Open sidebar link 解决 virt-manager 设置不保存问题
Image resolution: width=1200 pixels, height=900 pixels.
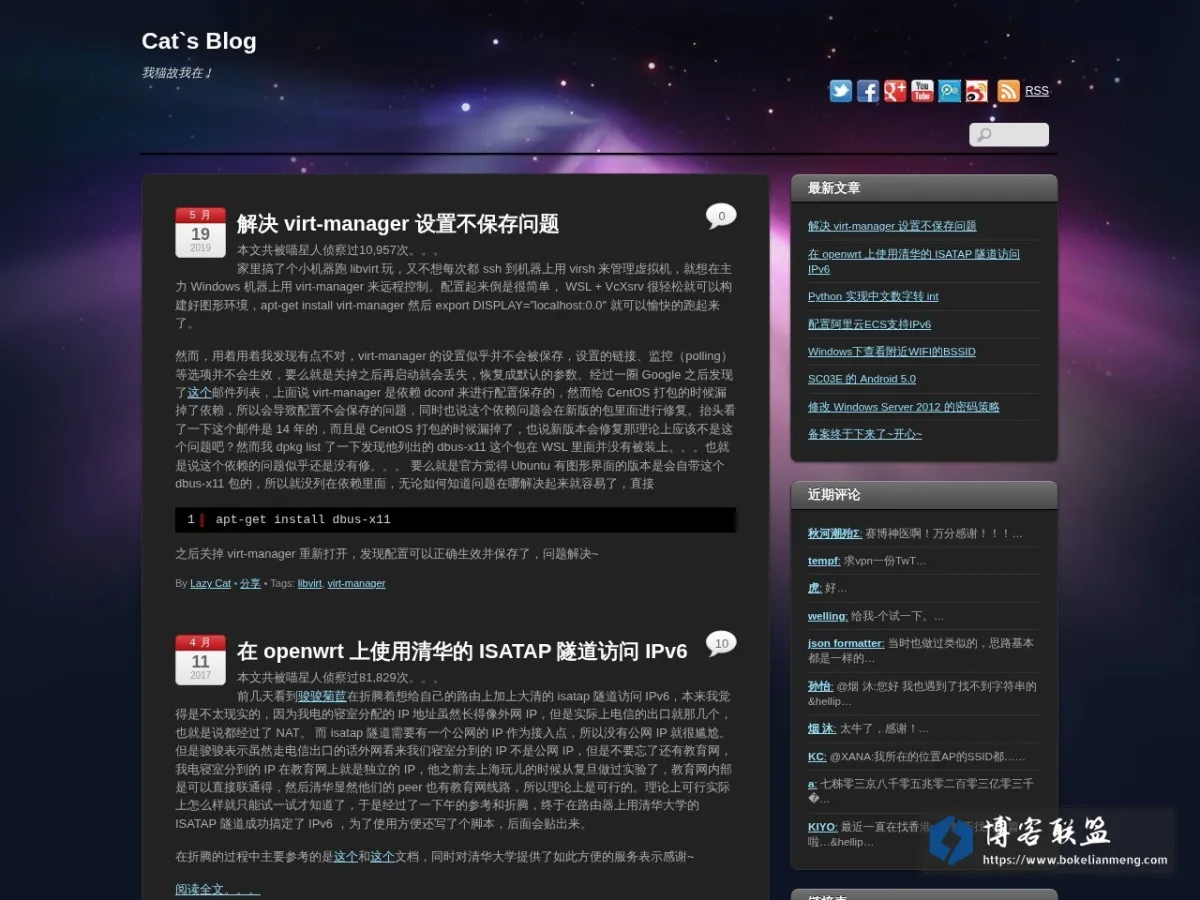click(x=892, y=226)
